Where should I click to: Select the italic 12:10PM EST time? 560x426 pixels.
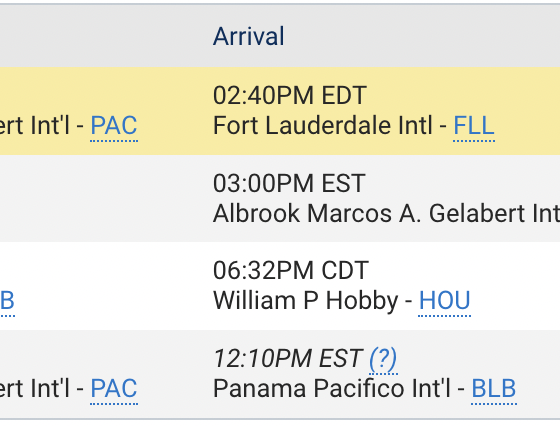pyautogui.click(x=288, y=359)
